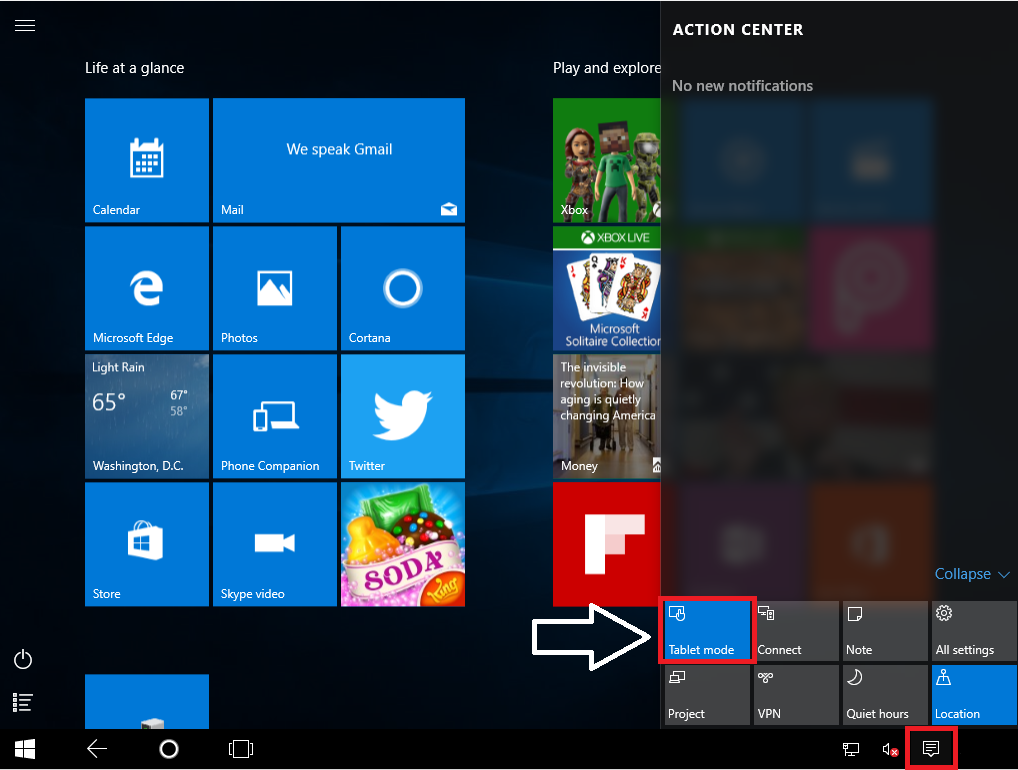The image size is (1018, 770).
Task: Launch Candy Crush Soda tile
Action: pyautogui.click(x=403, y=544)
